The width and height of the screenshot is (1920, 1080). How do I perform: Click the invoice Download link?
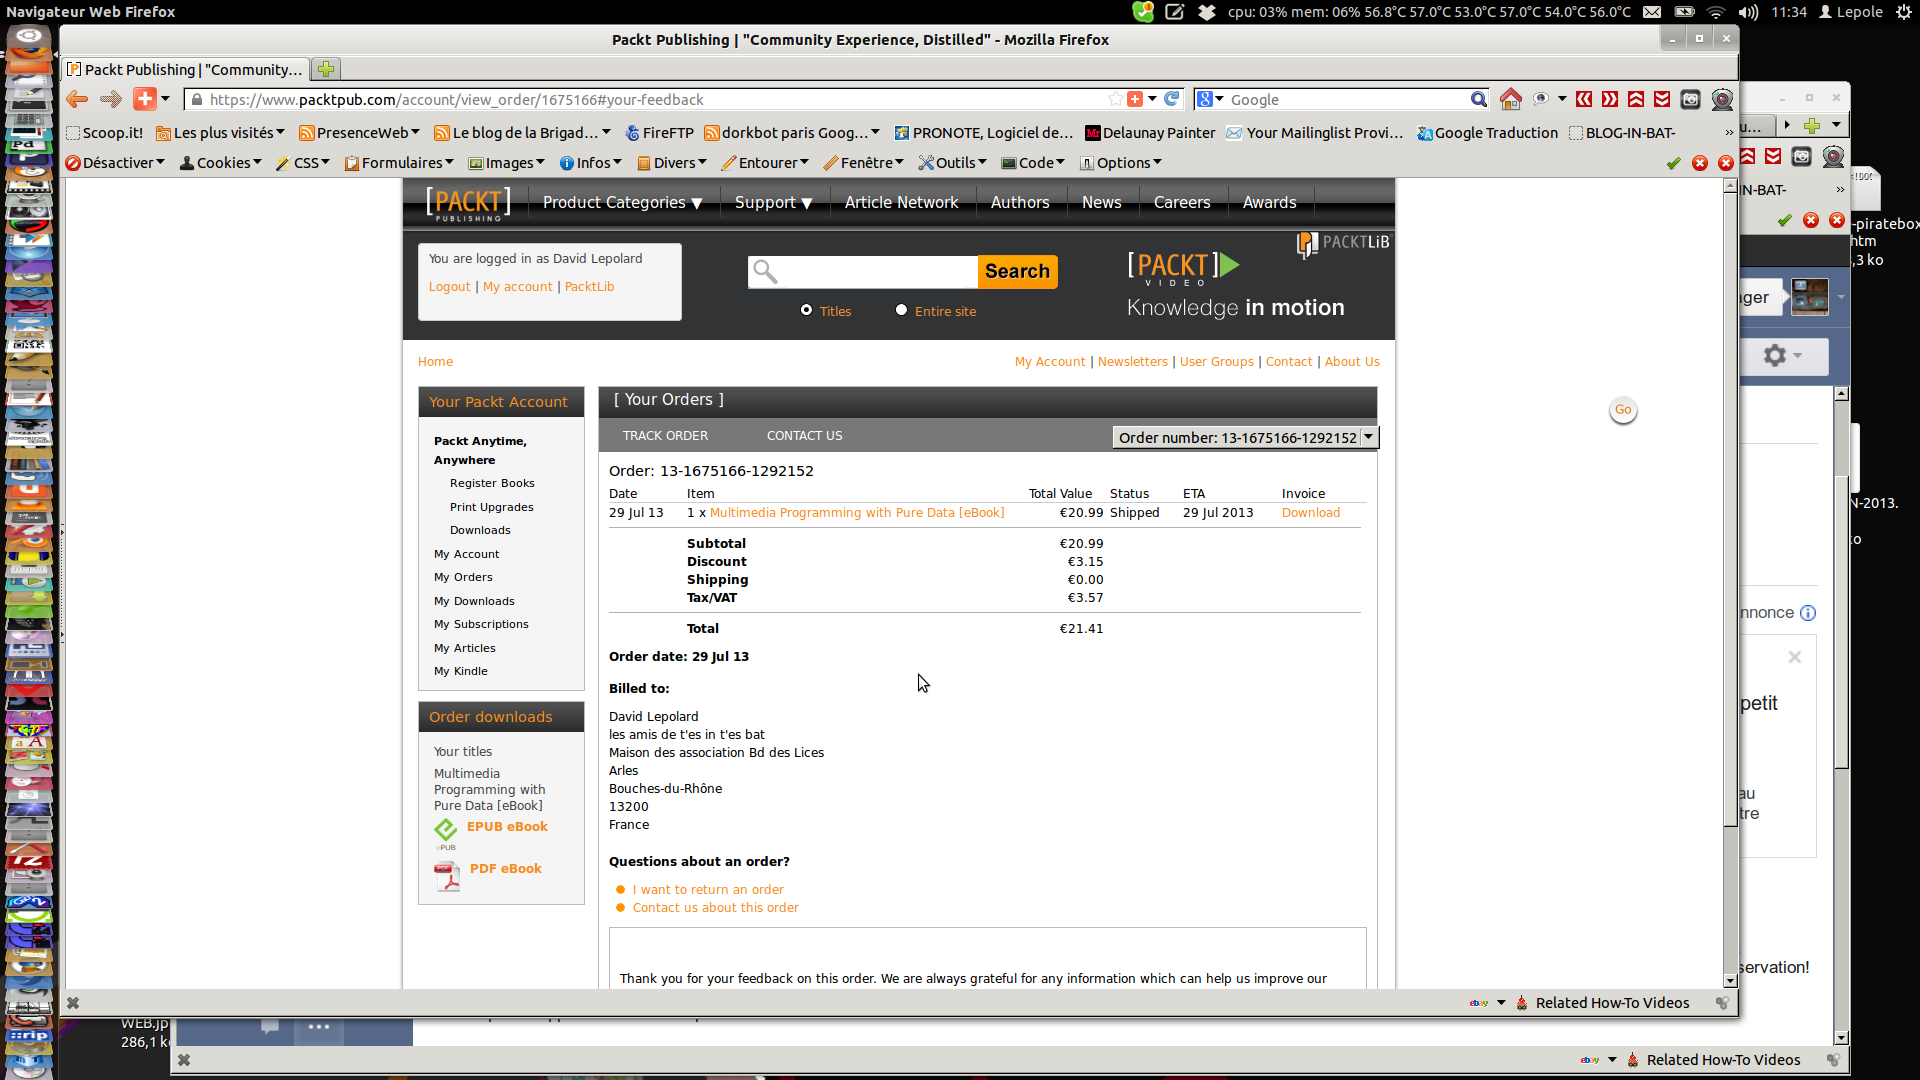pos(1310,513)
